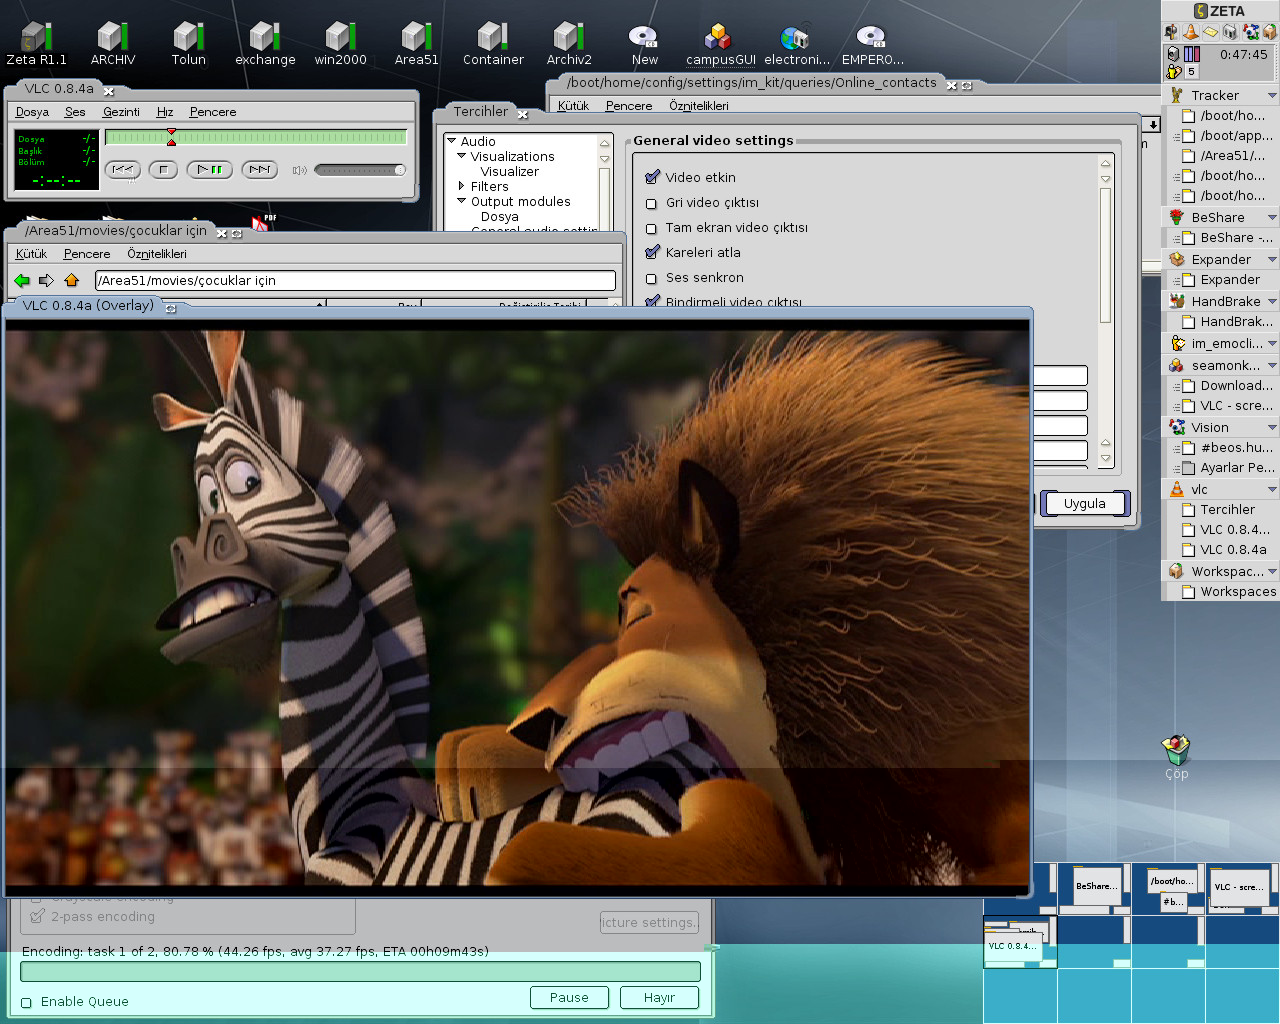The image size is (1280, 1024).
Task: Open the vlc group dropdown in Deskbar
Action: [1272, 490]
